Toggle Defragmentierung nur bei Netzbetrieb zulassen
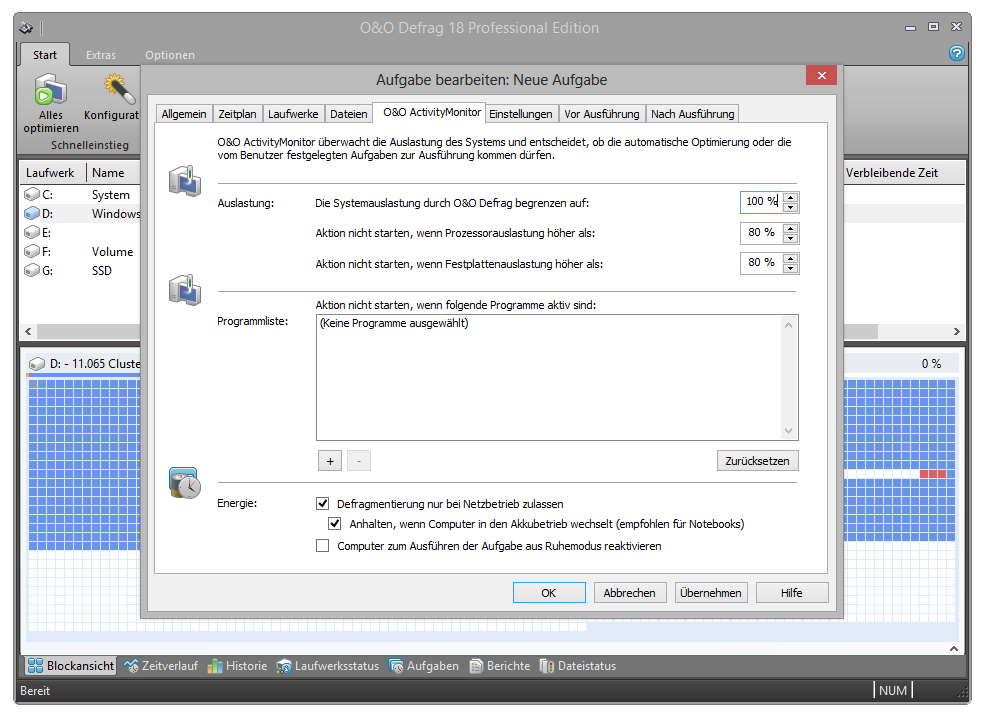Viewport: 985px width, 720px height. [323, 503]
